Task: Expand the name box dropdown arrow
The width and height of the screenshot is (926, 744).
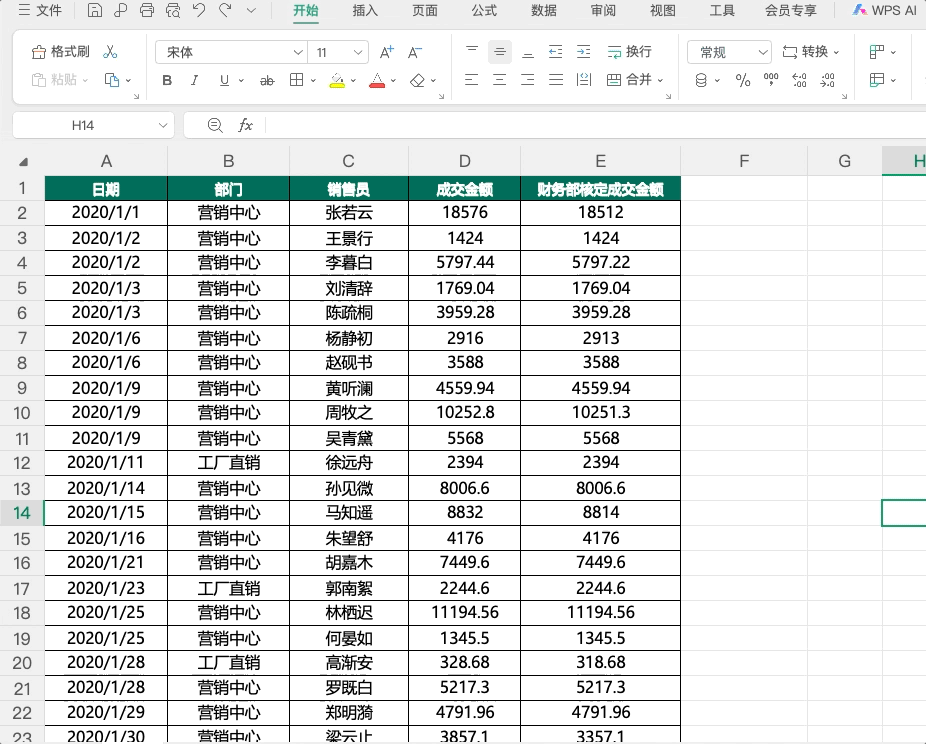Action: (163, 125)
